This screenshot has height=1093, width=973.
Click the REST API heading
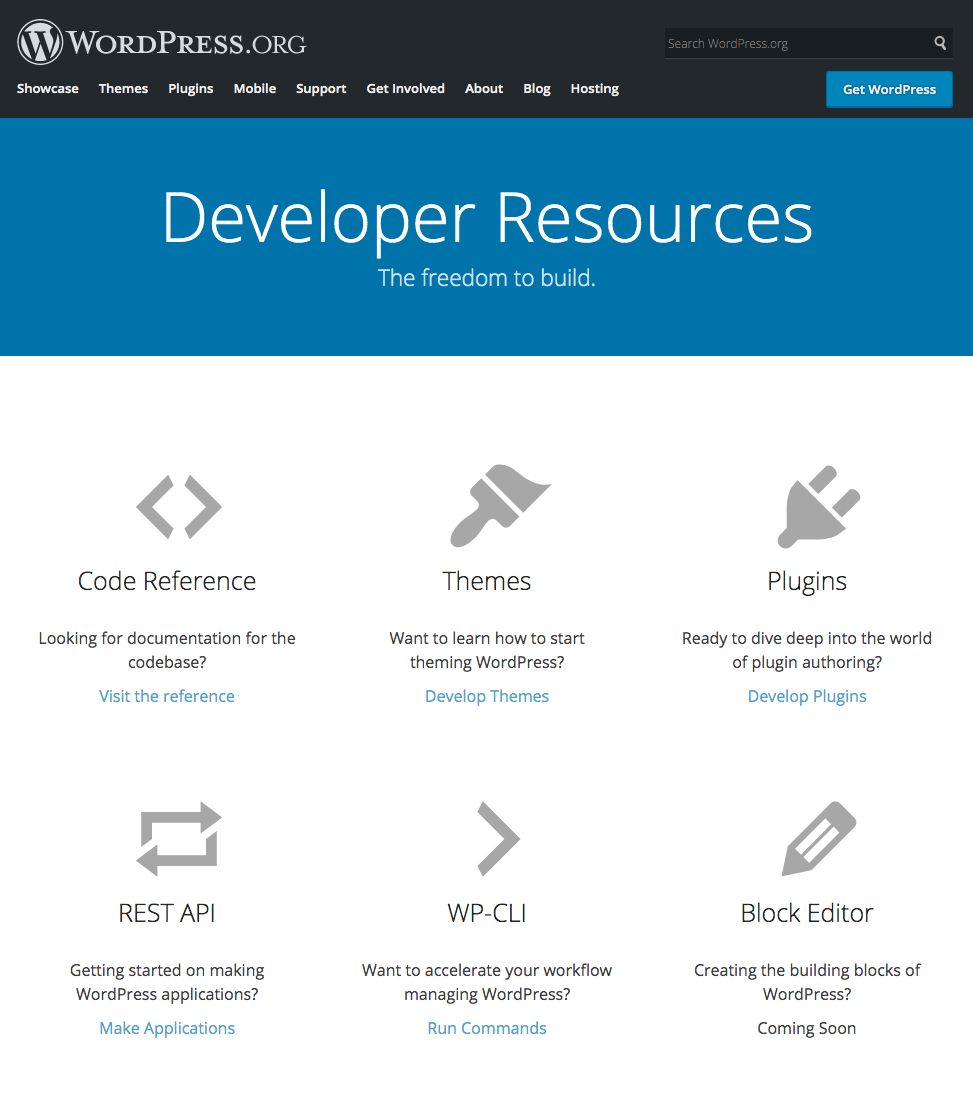(x=167, y=912)
